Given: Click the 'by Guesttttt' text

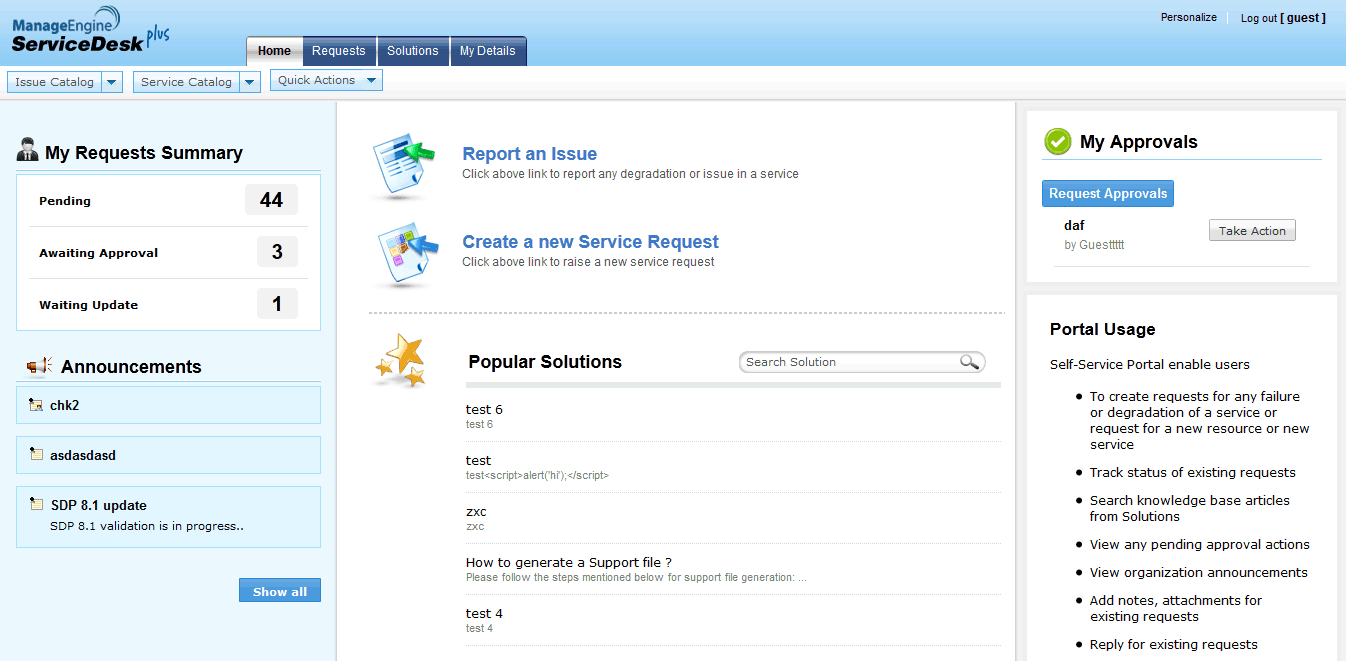Looking at the screenshot, I should (x=1094, y=244).
